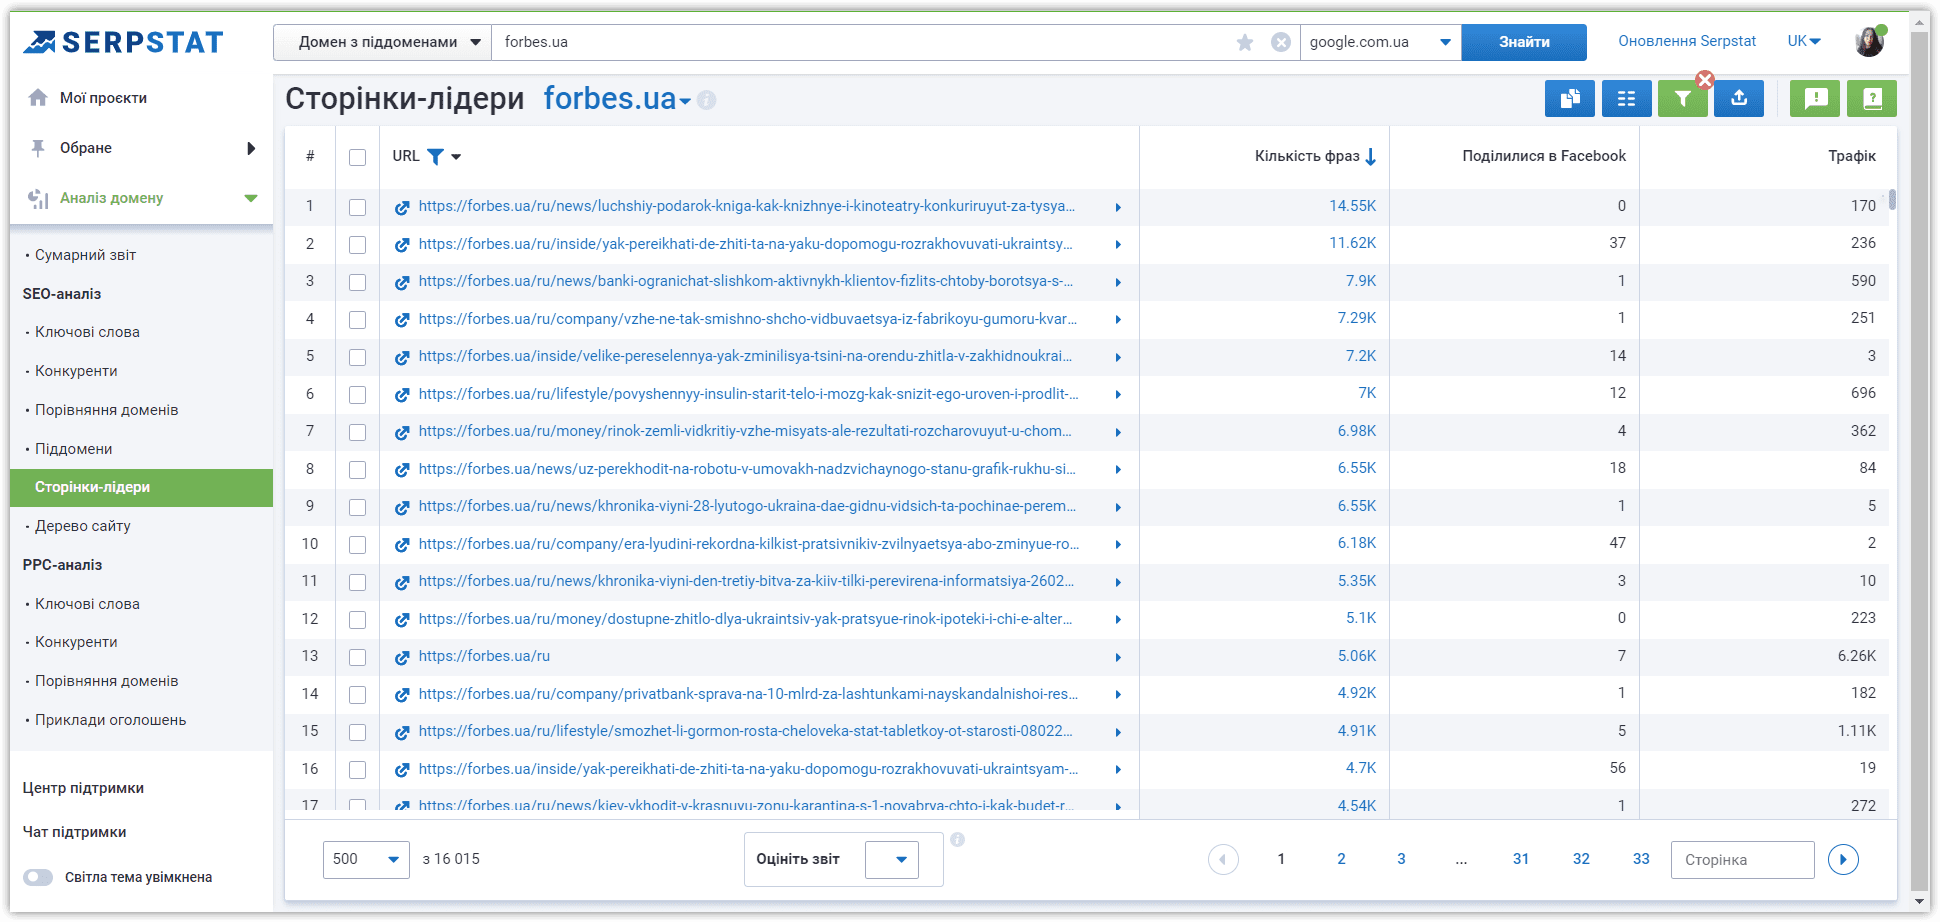Collapse the Аналіз домену section arrow
The image size is (1940, 922).
click(251, 198)
